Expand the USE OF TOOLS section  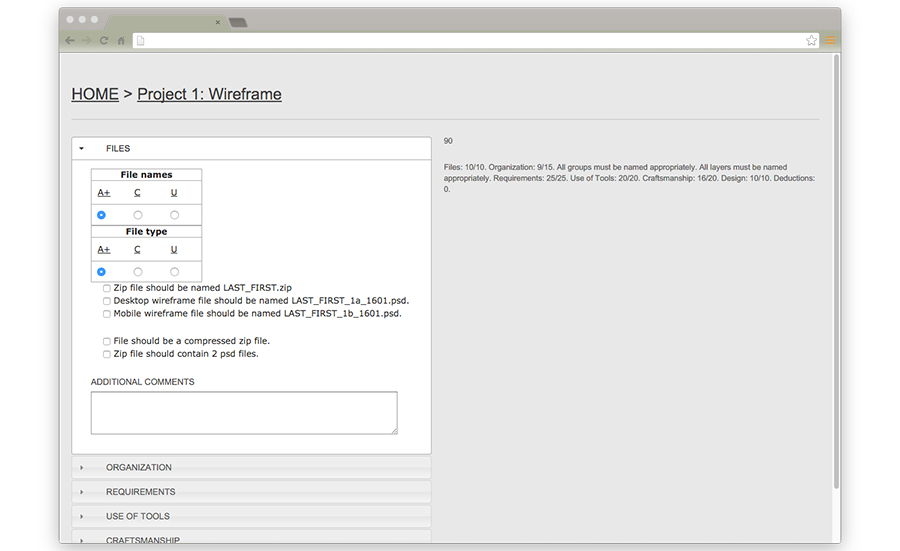point(137,517)
